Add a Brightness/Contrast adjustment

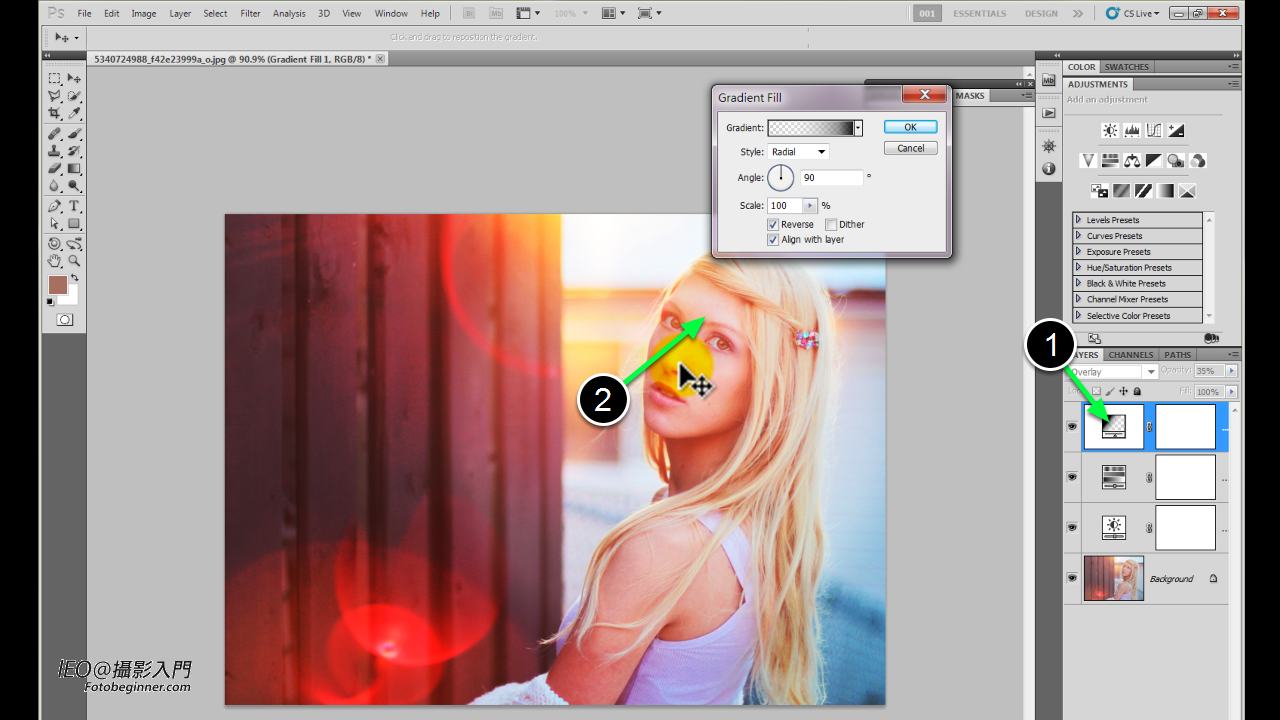1110,130
